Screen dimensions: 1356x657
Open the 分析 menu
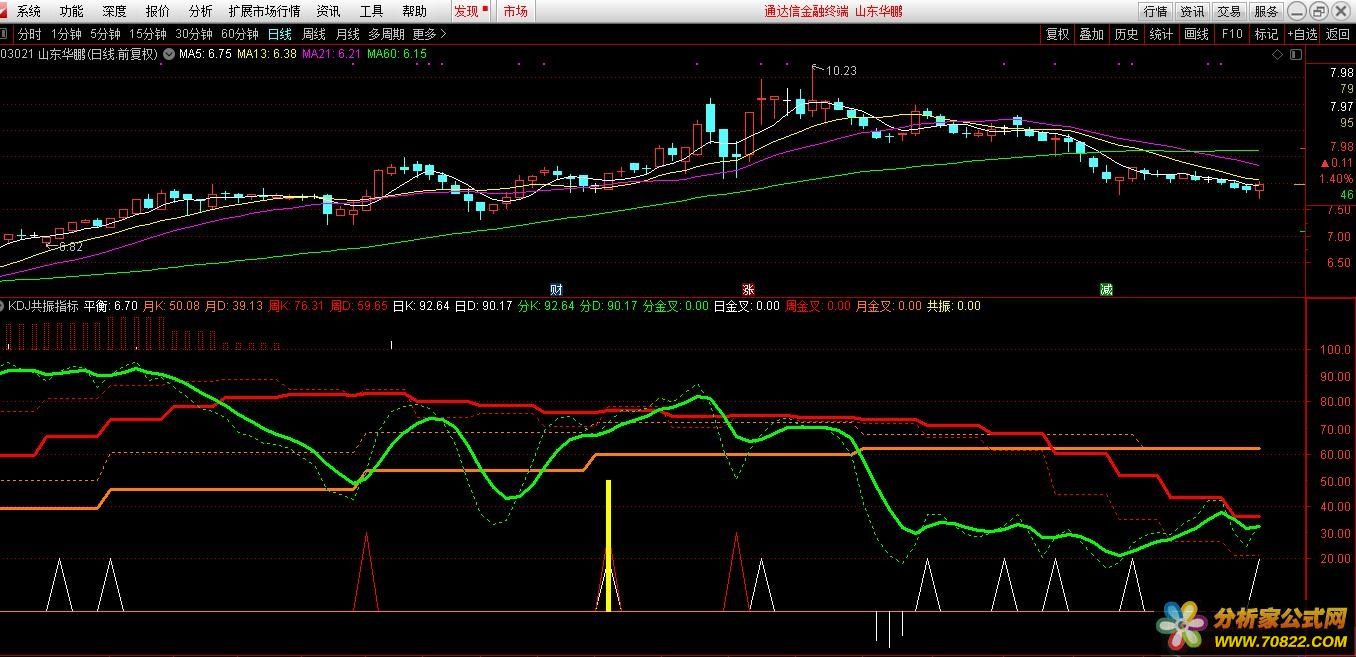(x=200, y=11)
